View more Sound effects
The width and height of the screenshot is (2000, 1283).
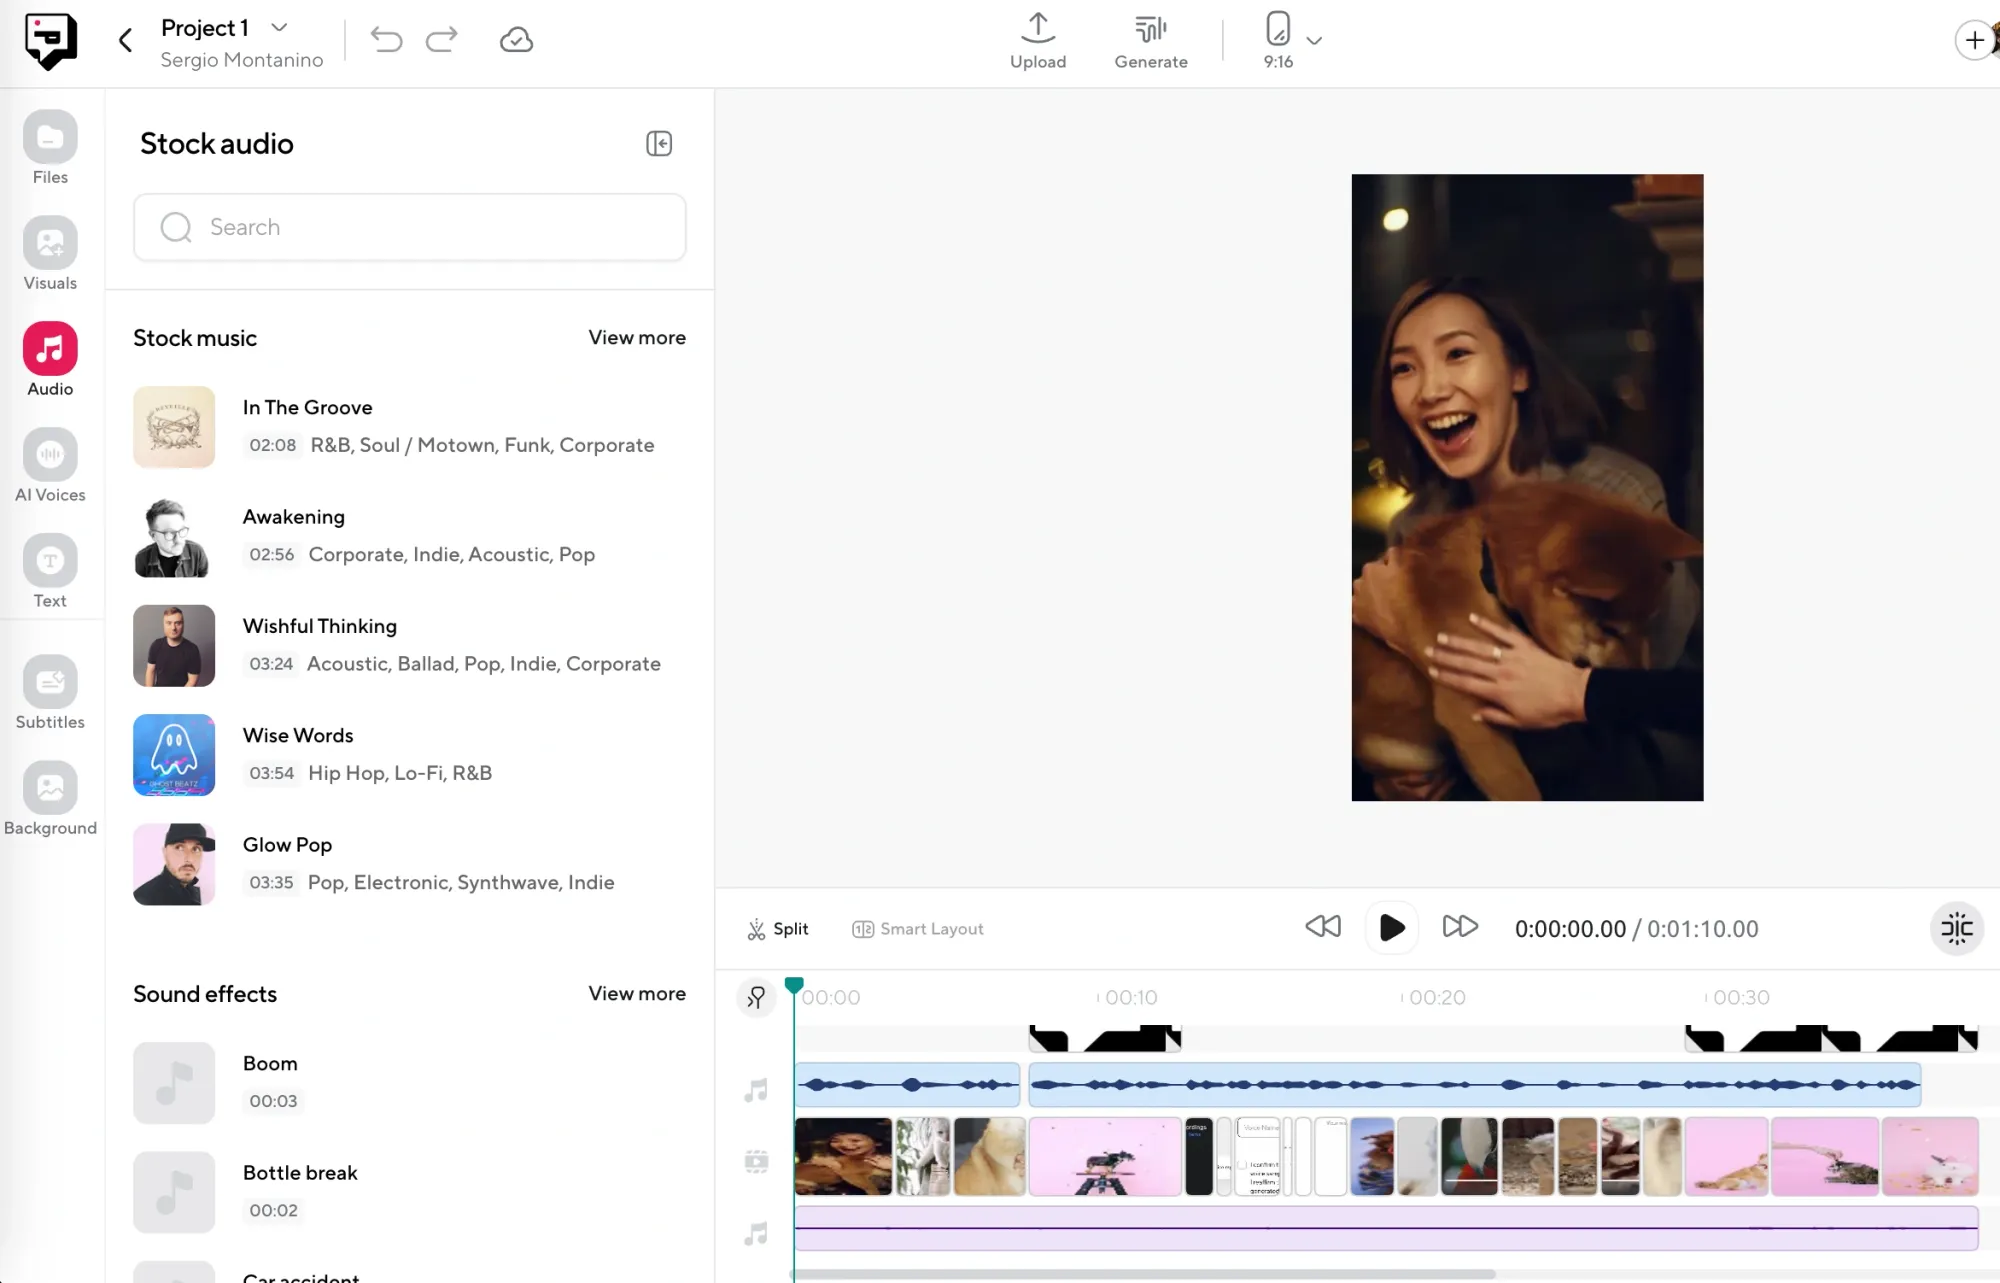point(636,994)
